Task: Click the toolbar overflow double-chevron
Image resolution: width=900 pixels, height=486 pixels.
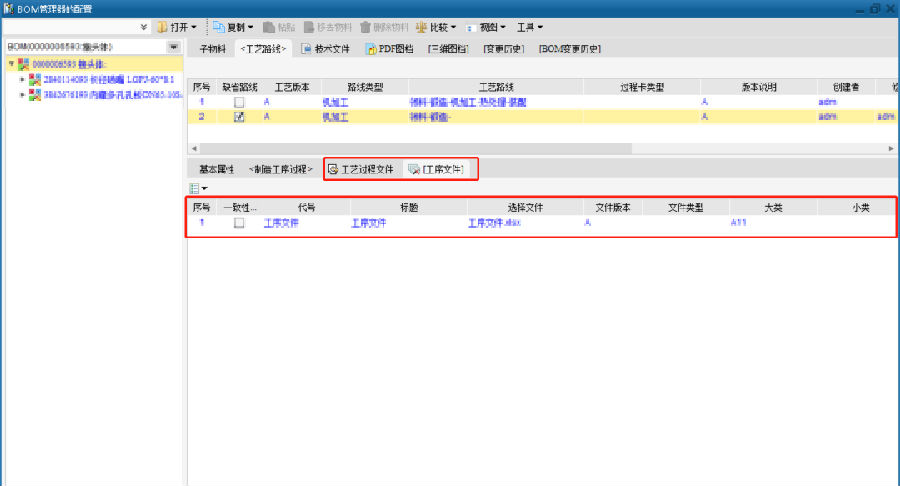Action: point(143,27)
